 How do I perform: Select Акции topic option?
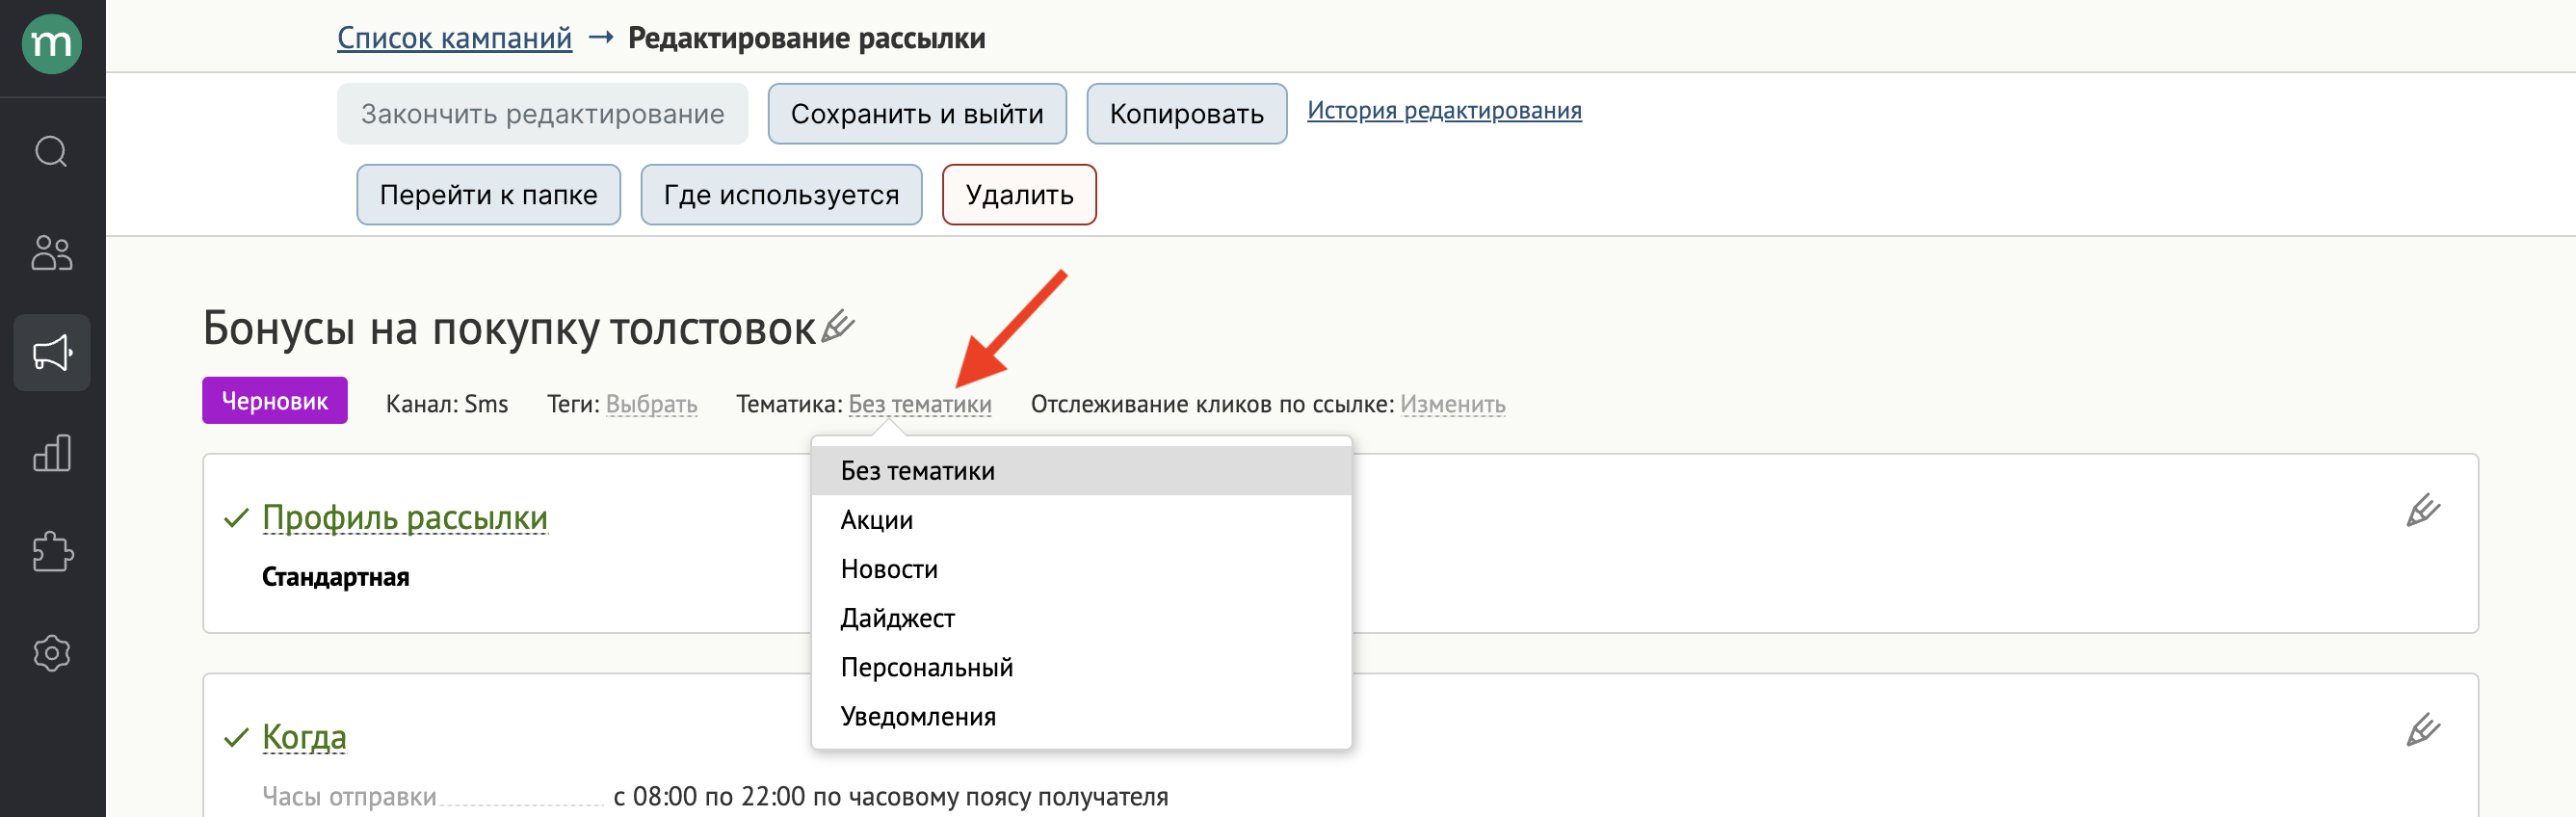[1082, 520]
